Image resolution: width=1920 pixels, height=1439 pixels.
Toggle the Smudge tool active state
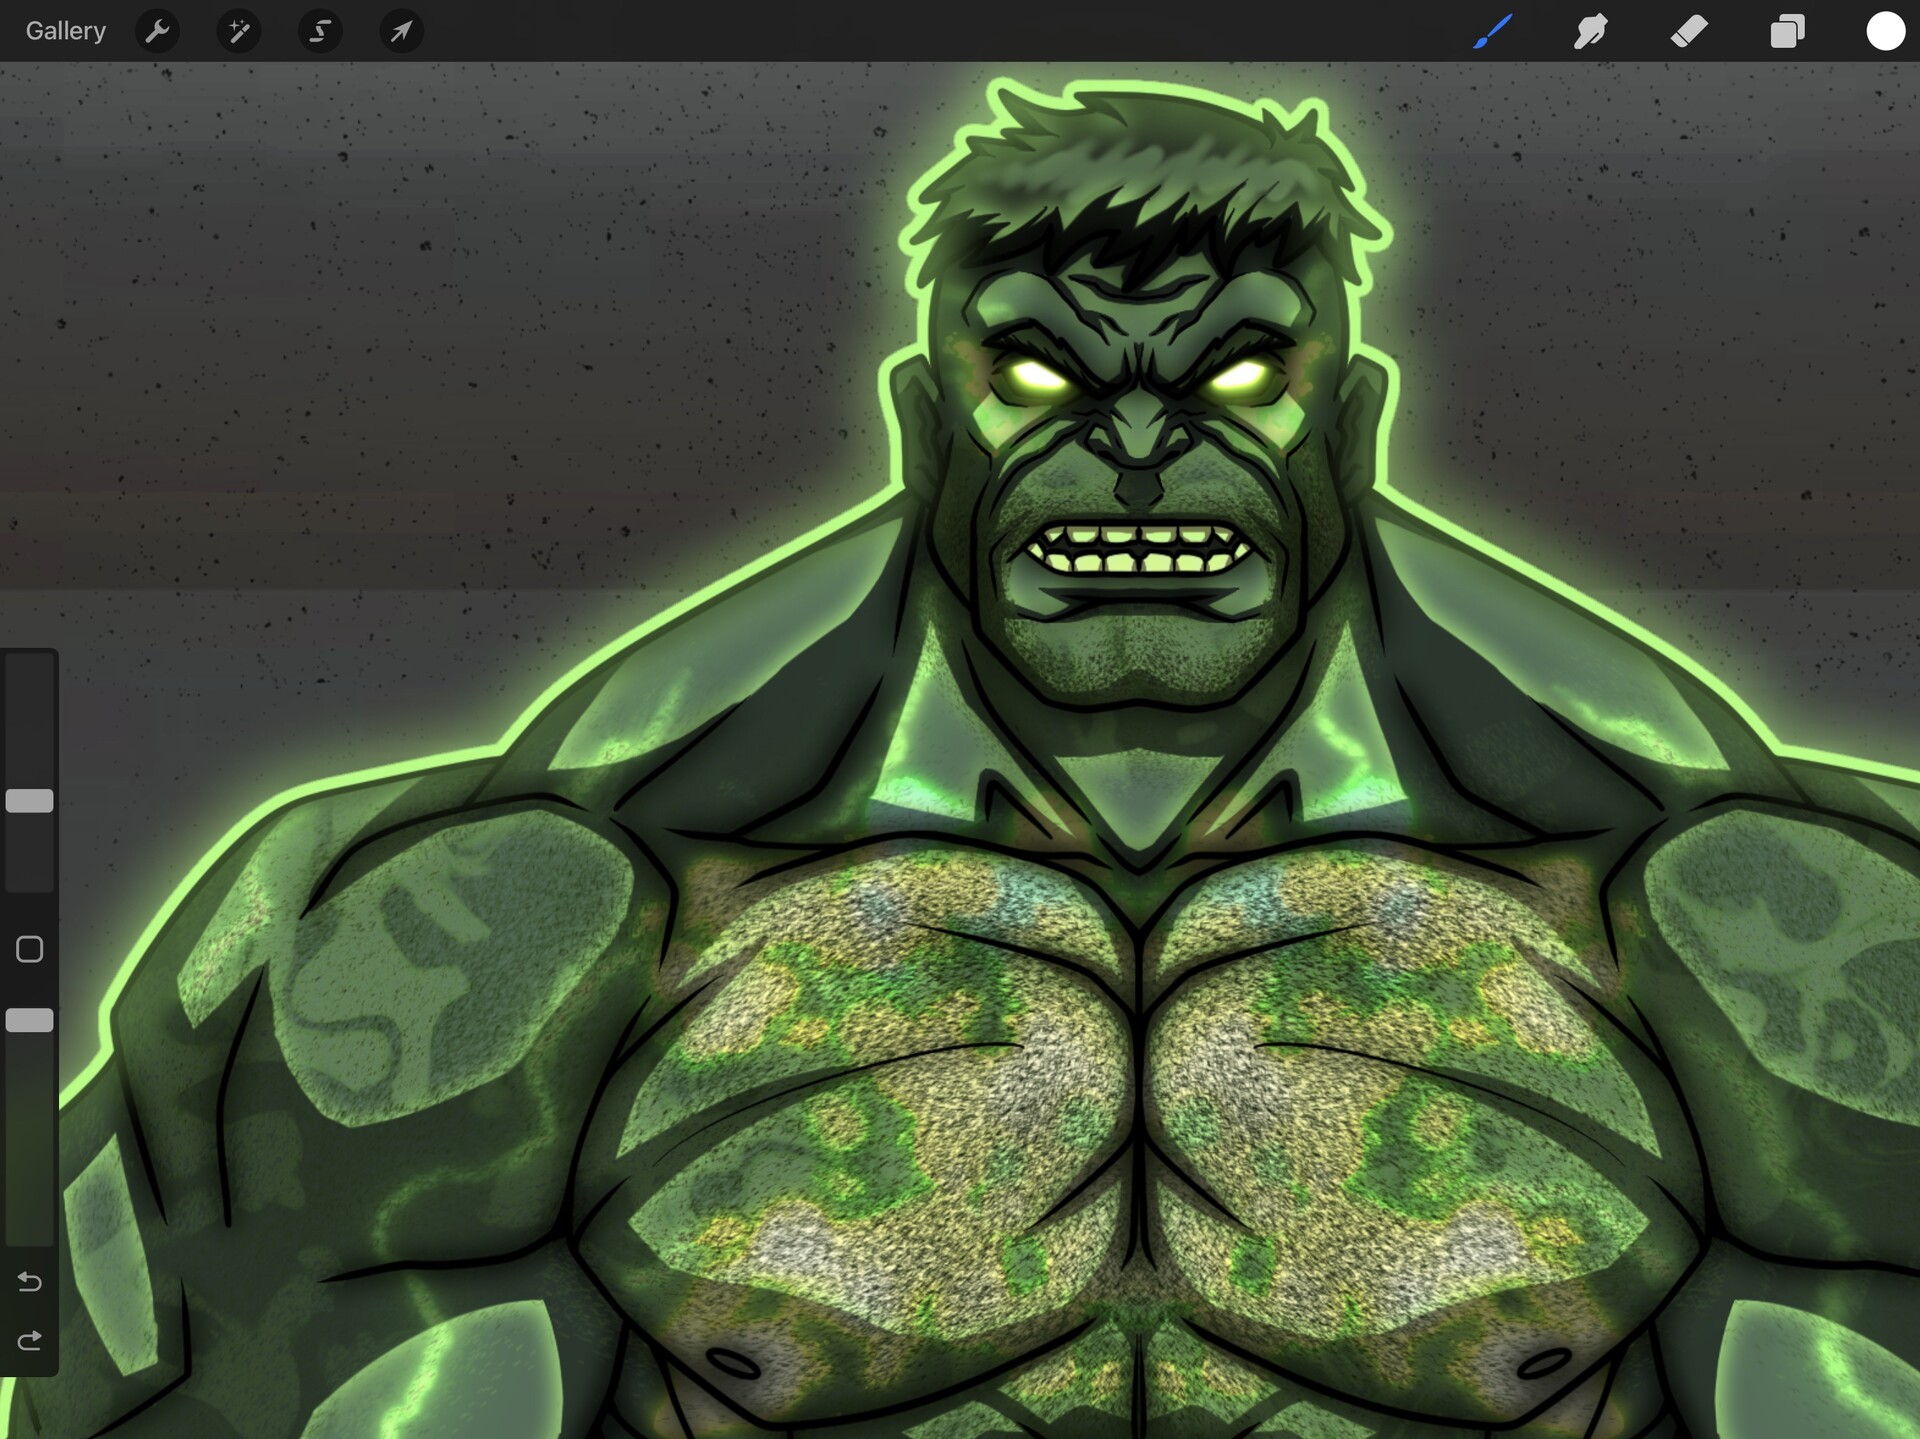(x=1590, y=31)
